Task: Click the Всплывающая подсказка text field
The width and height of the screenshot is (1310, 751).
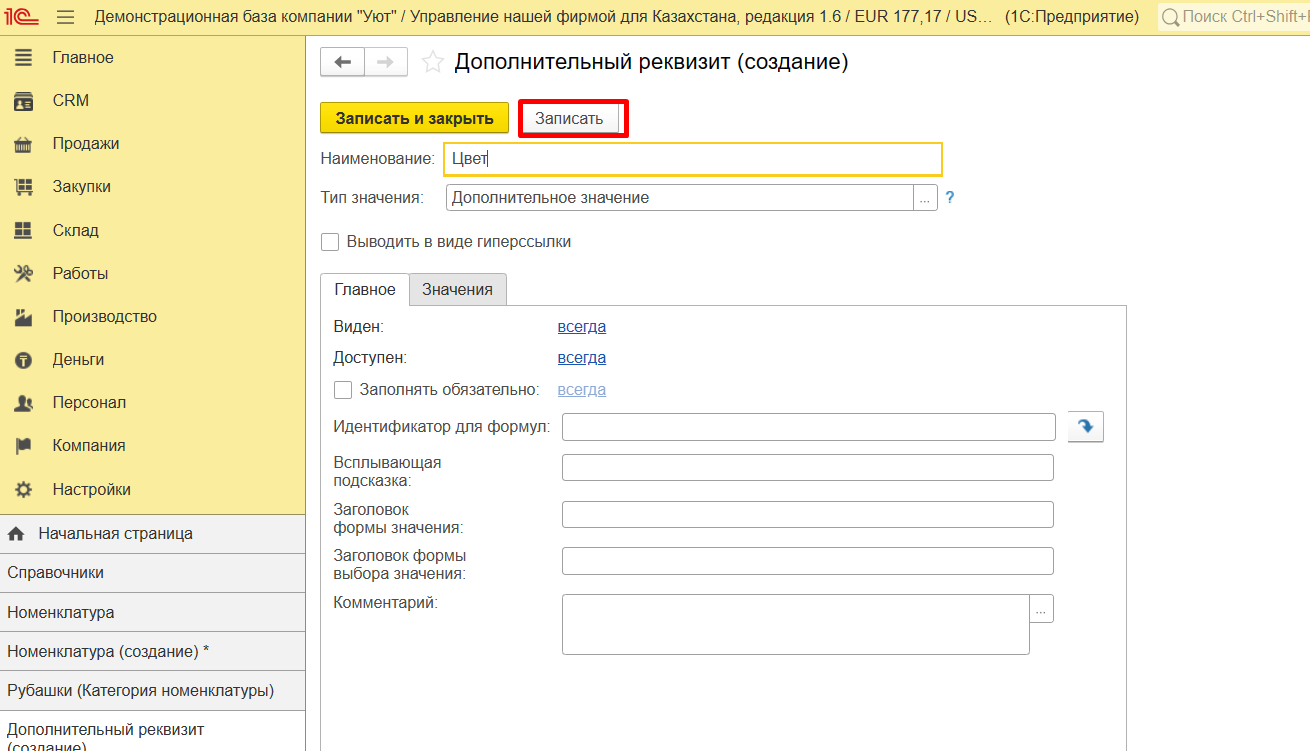Action: pos(807,468)
